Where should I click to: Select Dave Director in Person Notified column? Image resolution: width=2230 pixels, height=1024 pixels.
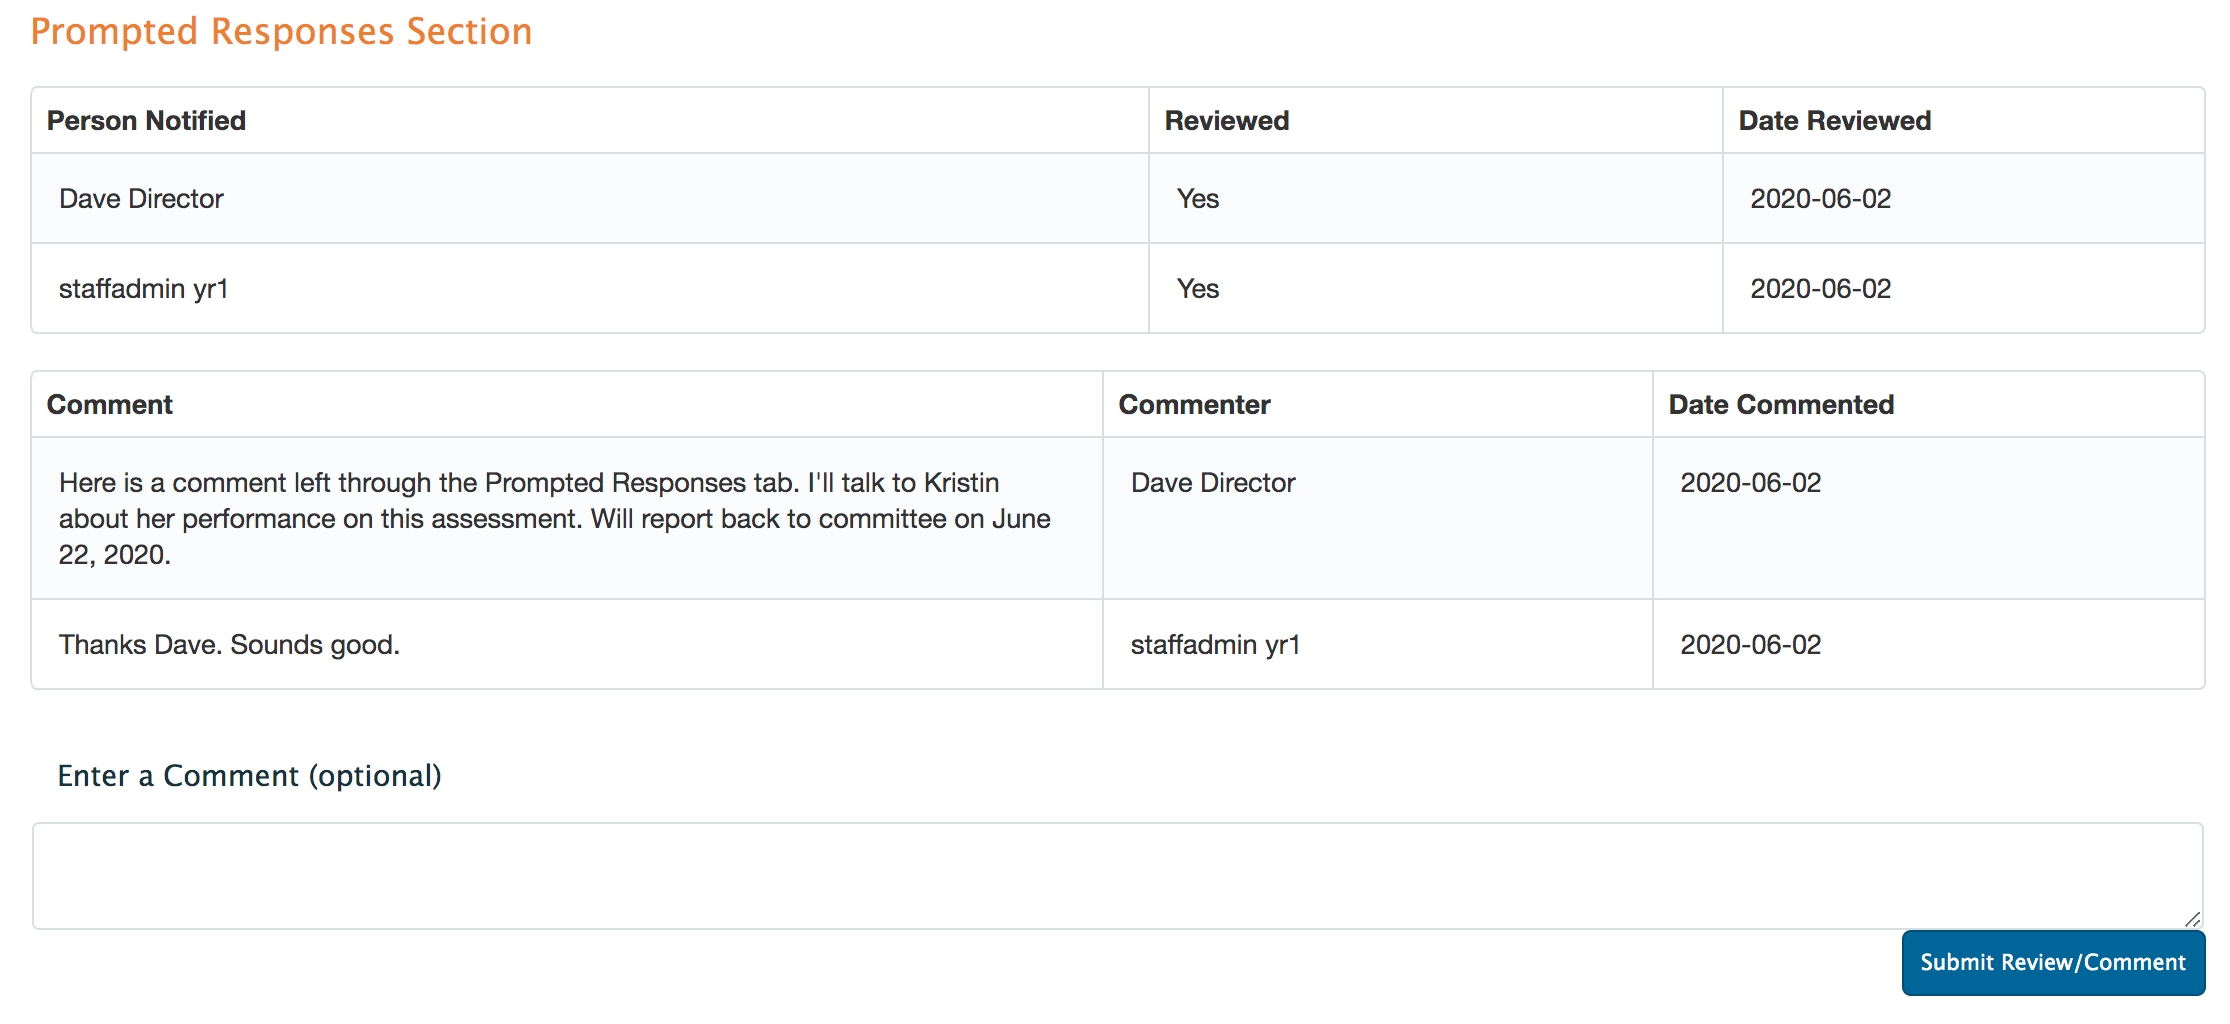point(141,199)
